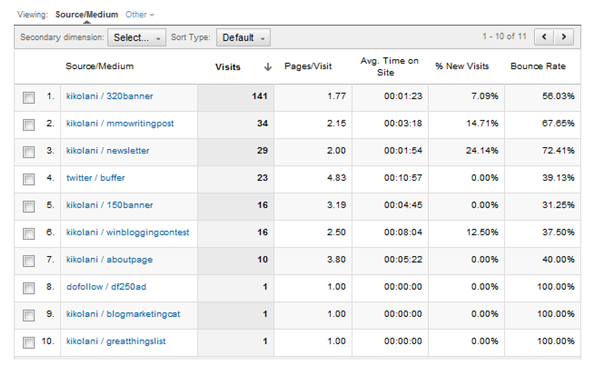
Task: Open the Sort Type Default dropdown
Action: (x=243, y=37)
